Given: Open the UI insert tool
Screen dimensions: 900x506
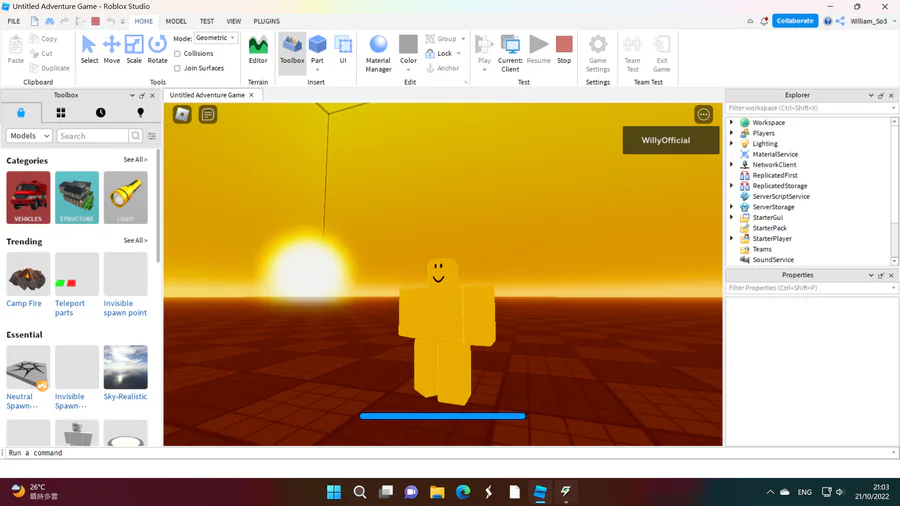Looking at the screenshot, I should click(x=343, y=49).
